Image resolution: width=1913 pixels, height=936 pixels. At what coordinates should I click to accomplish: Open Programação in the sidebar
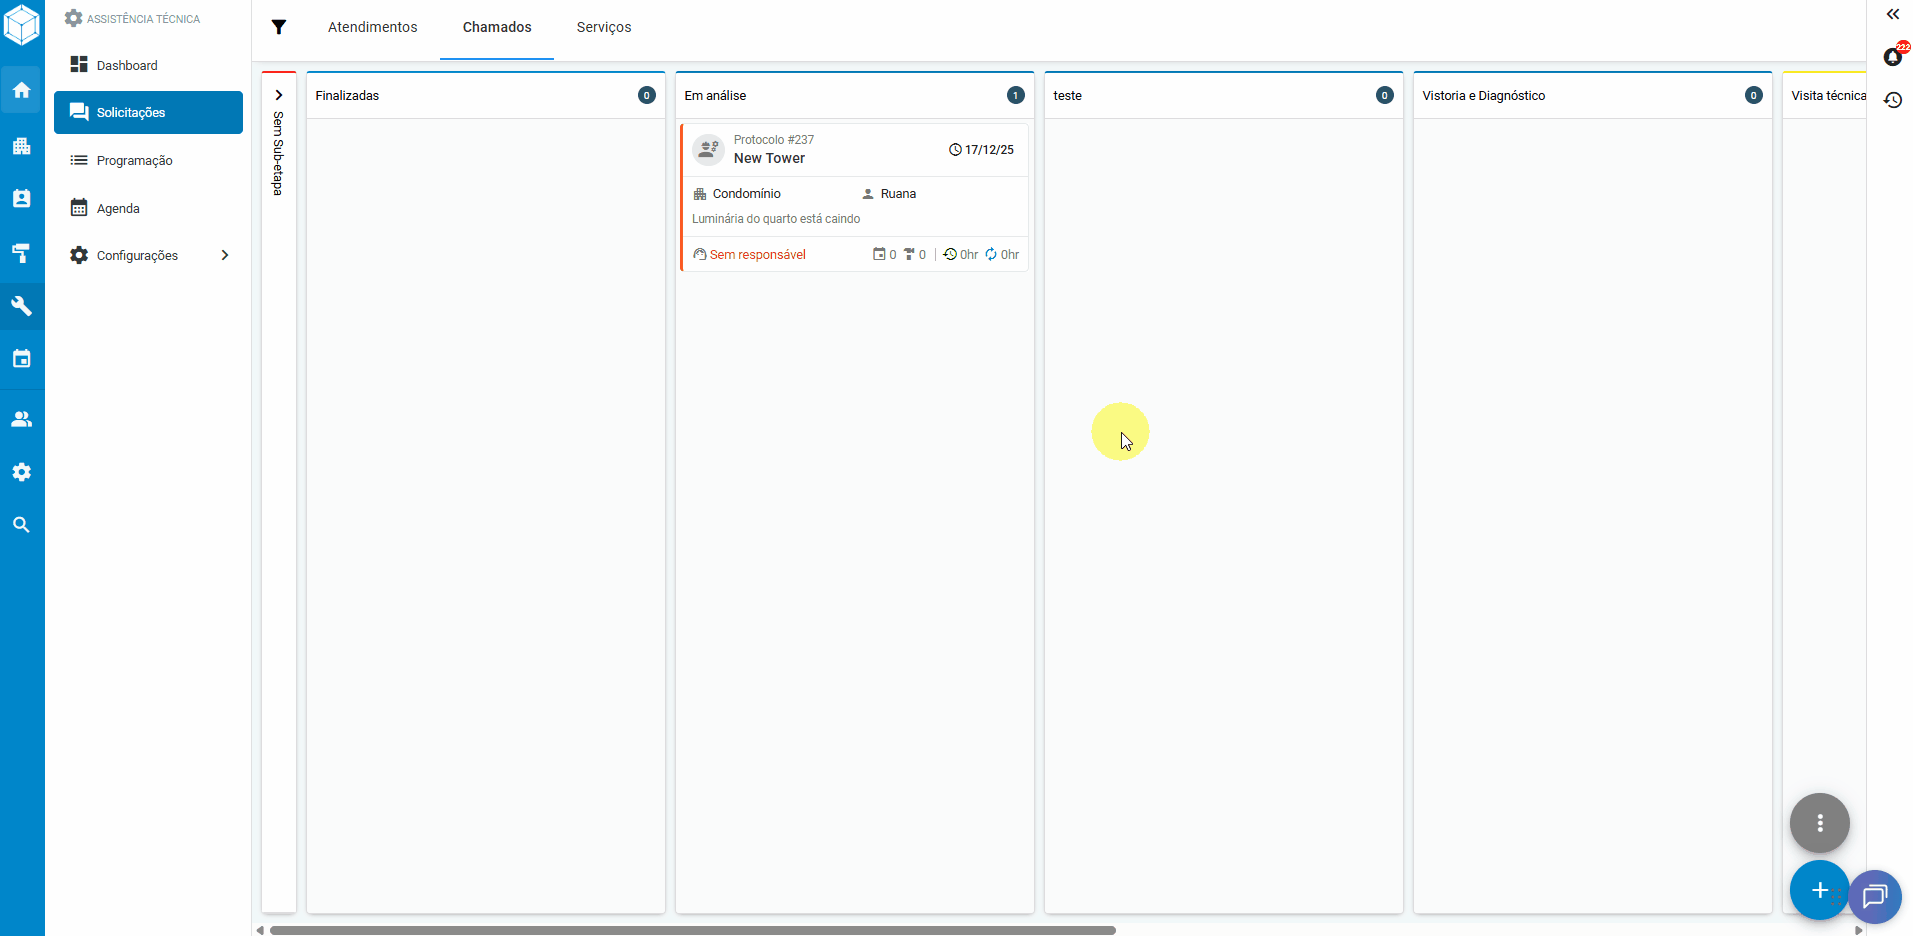coord(134,160)
